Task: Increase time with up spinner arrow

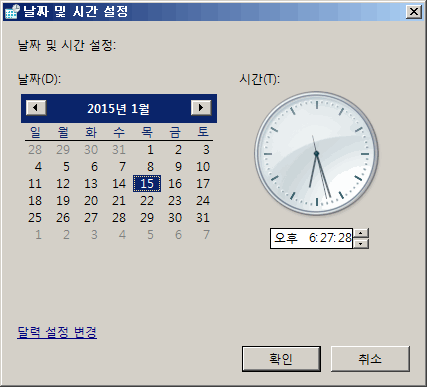Action: (x=360, y=233)
